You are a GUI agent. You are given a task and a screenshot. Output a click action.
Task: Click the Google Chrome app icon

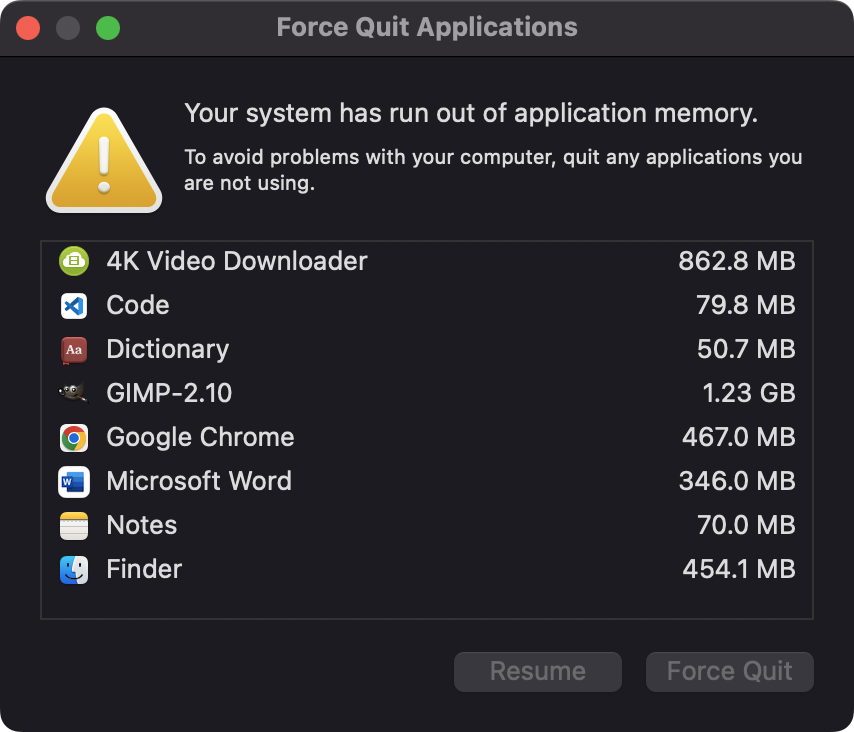(x=74, y=438)
